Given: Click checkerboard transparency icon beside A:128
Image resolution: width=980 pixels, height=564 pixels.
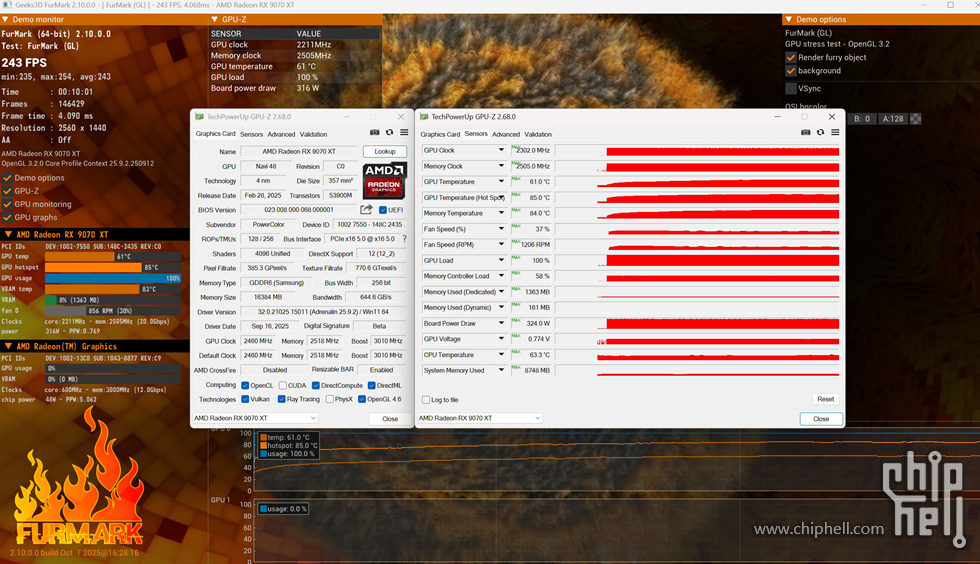Looking at the screenshot, I should pyautogui.click(x=916, y=118).
